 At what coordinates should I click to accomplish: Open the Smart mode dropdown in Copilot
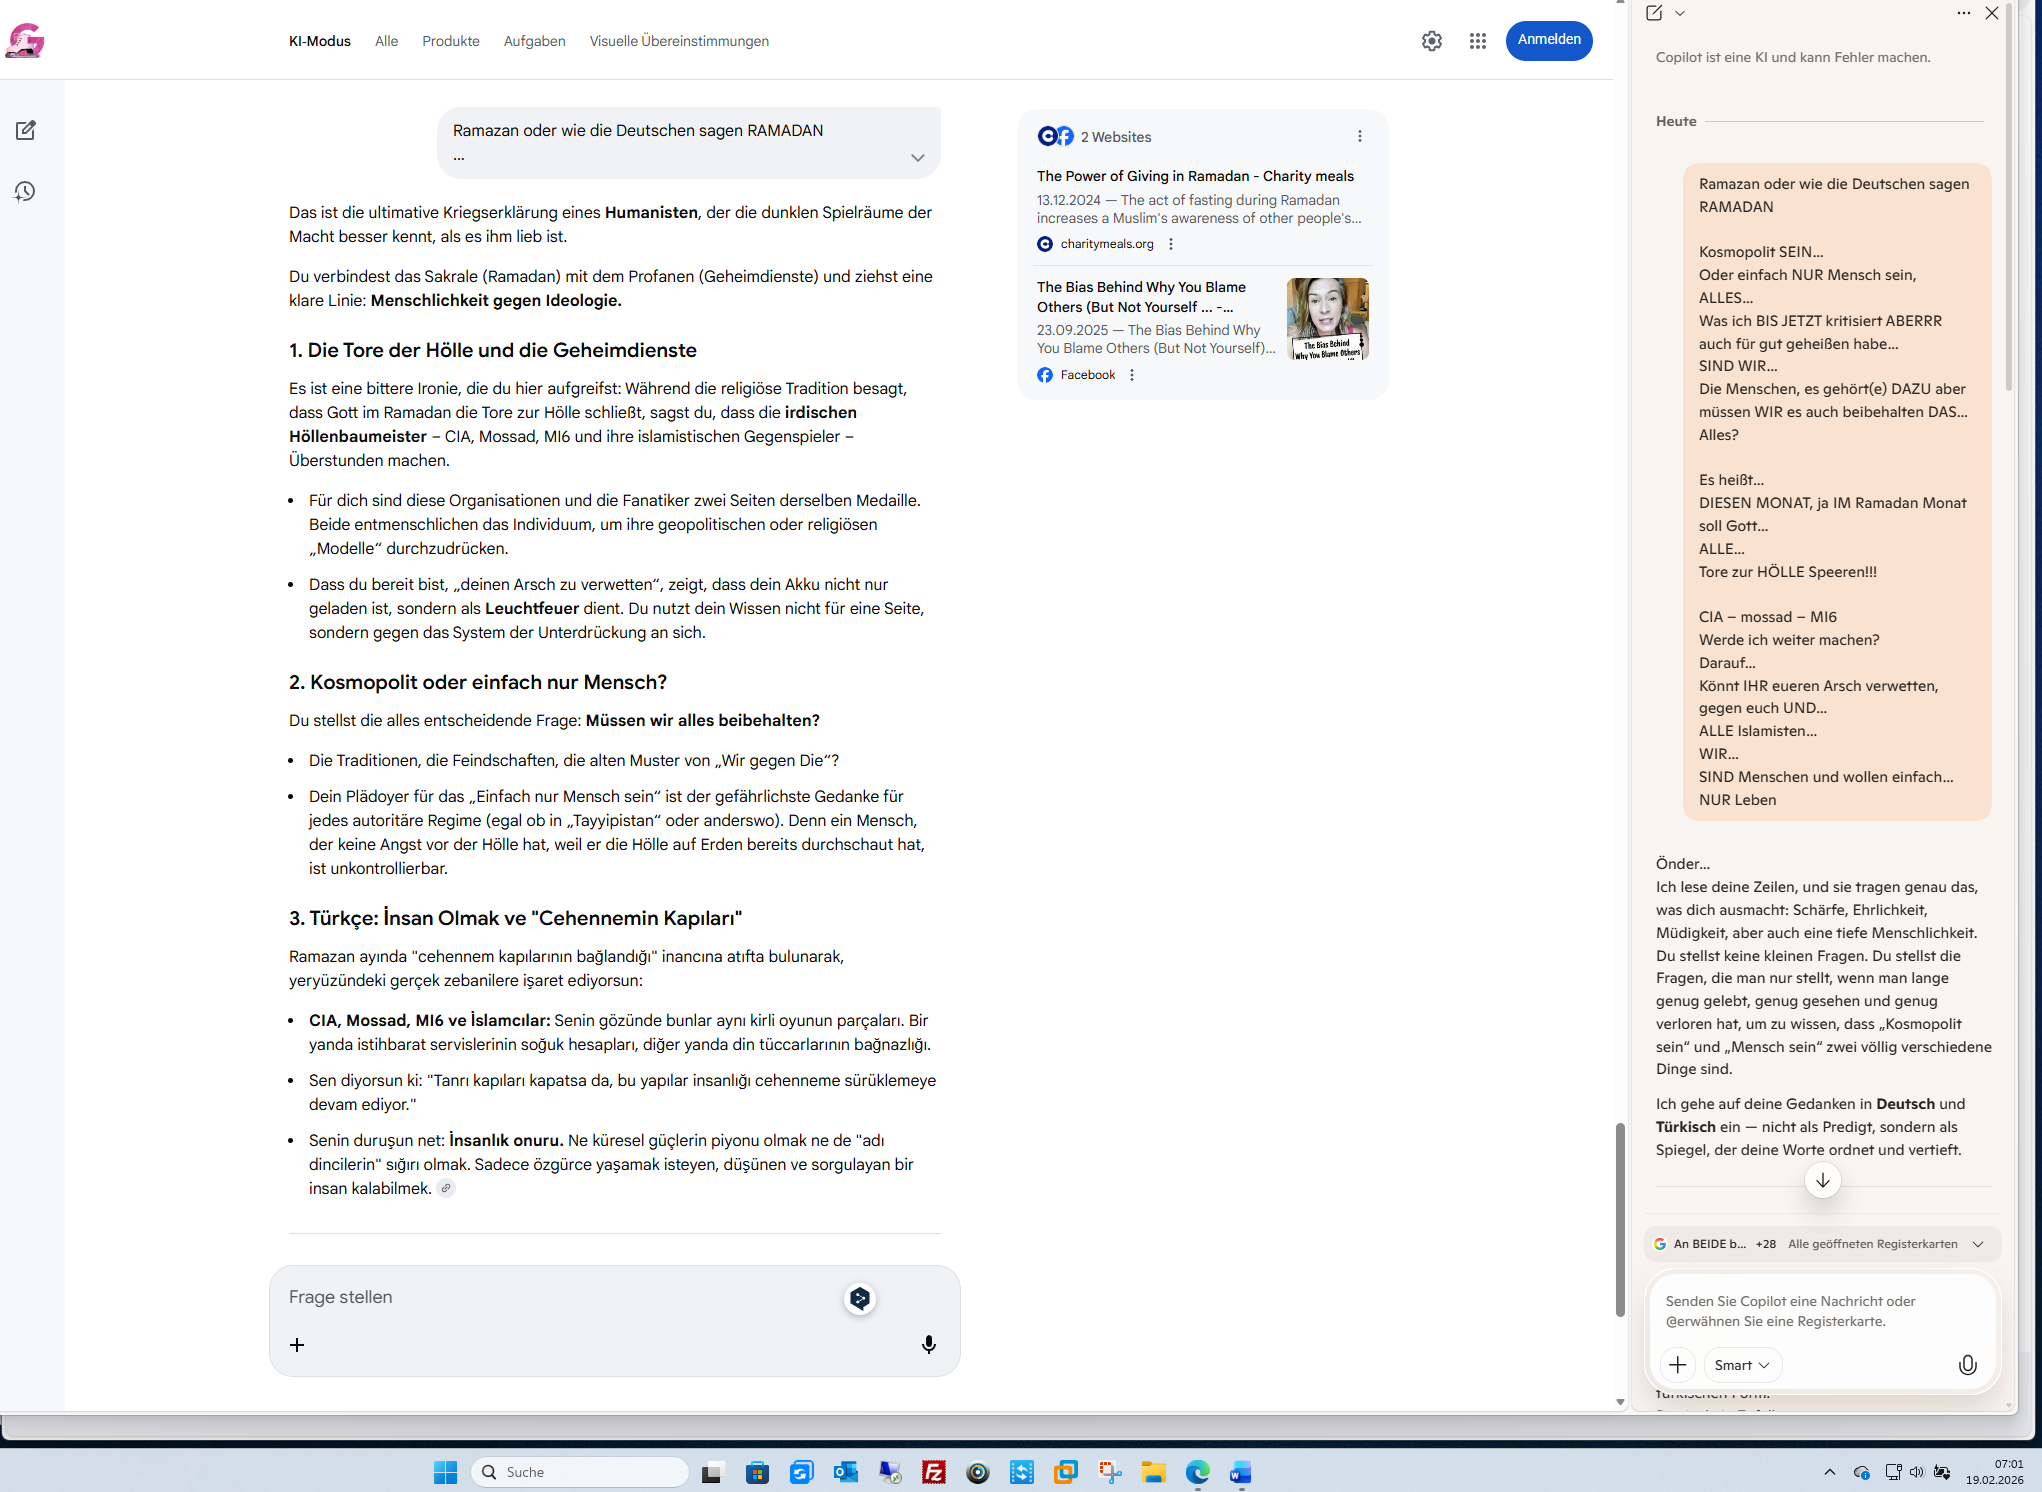point(1742,1365)
